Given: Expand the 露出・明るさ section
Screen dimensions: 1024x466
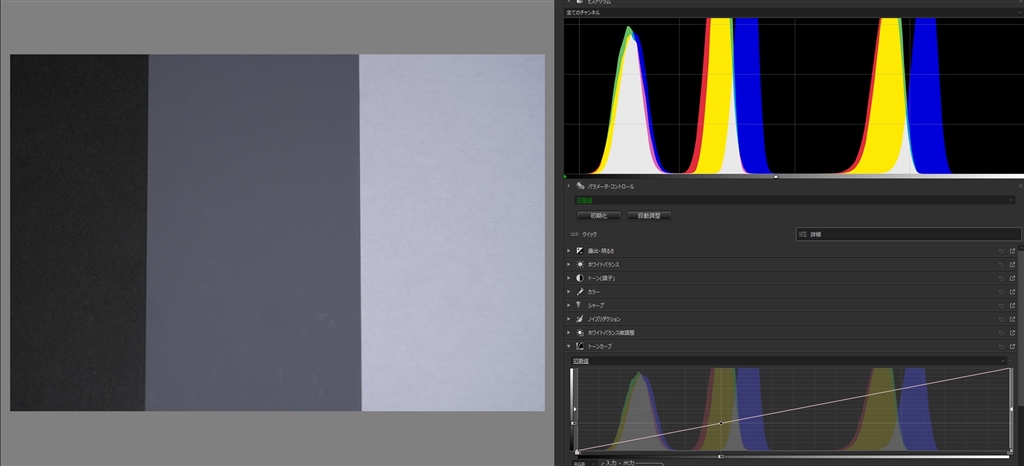Looking at the screenshot, I should tap(569, 251).
